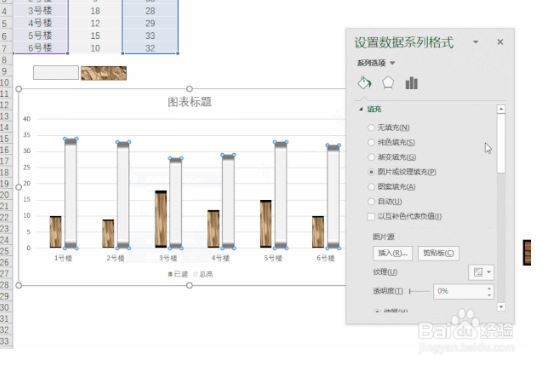
Task: Select the 纯色填充(S) radio option
Action: [371, 142]
